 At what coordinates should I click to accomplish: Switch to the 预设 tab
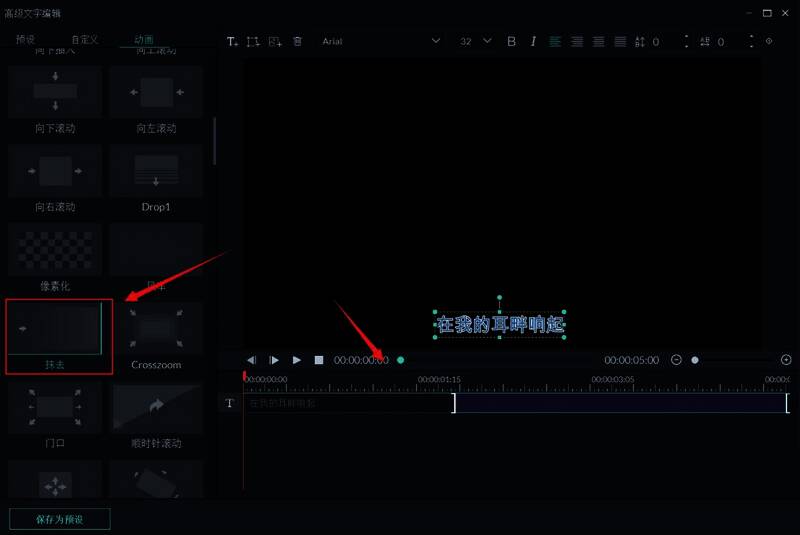click(26, 39)
